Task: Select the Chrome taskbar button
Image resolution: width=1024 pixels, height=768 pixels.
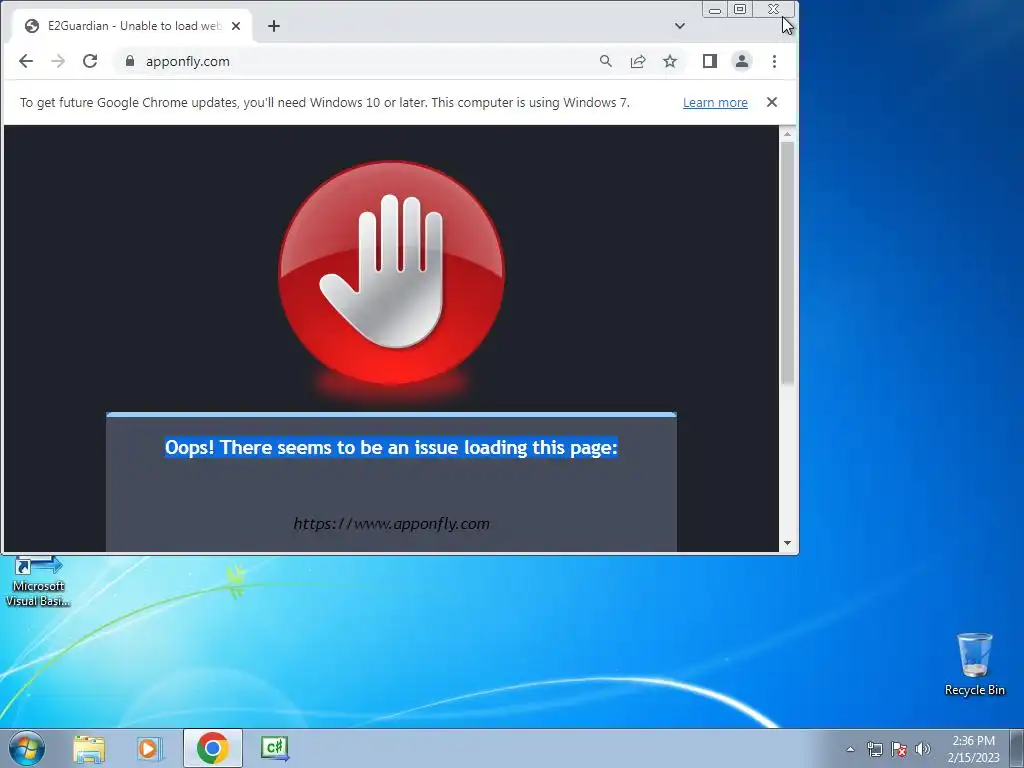Action: pos(213,748)
